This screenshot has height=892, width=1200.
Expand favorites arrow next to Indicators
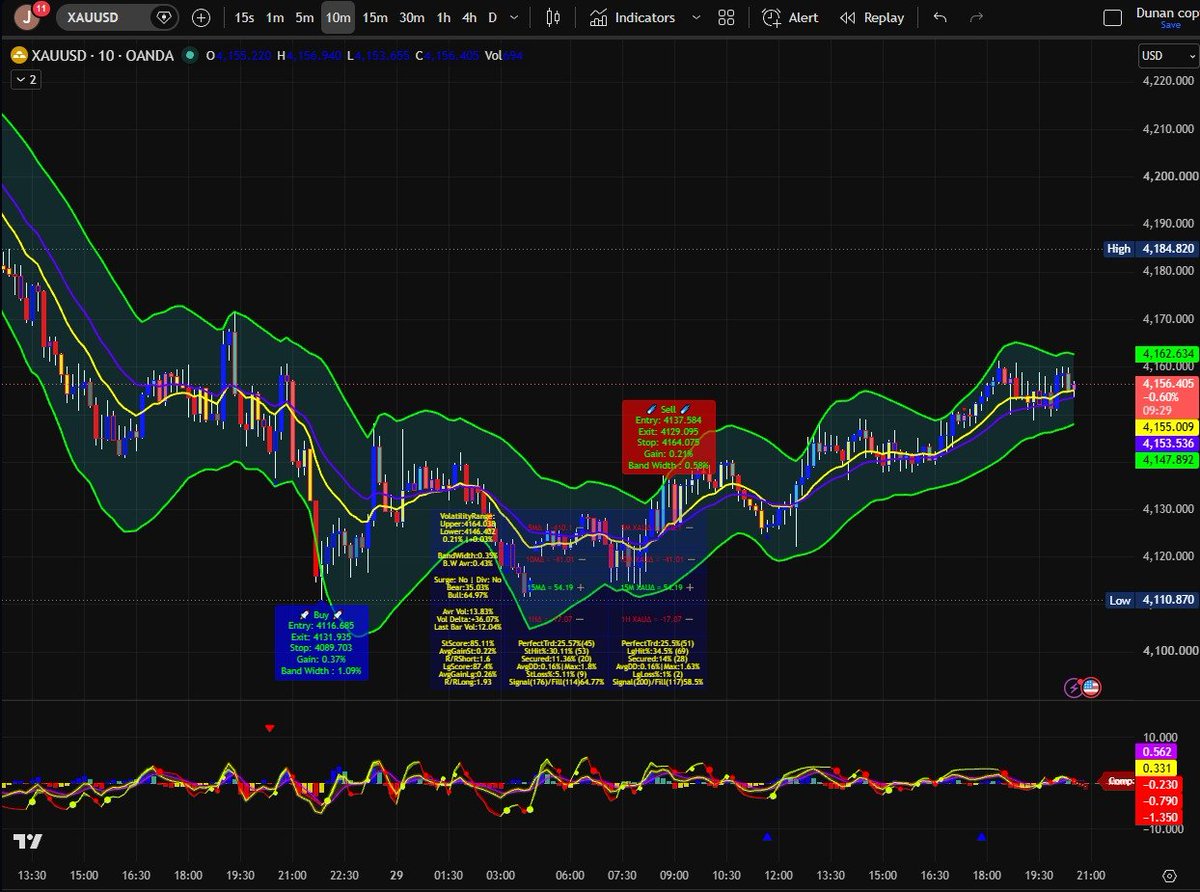point(696,17)
